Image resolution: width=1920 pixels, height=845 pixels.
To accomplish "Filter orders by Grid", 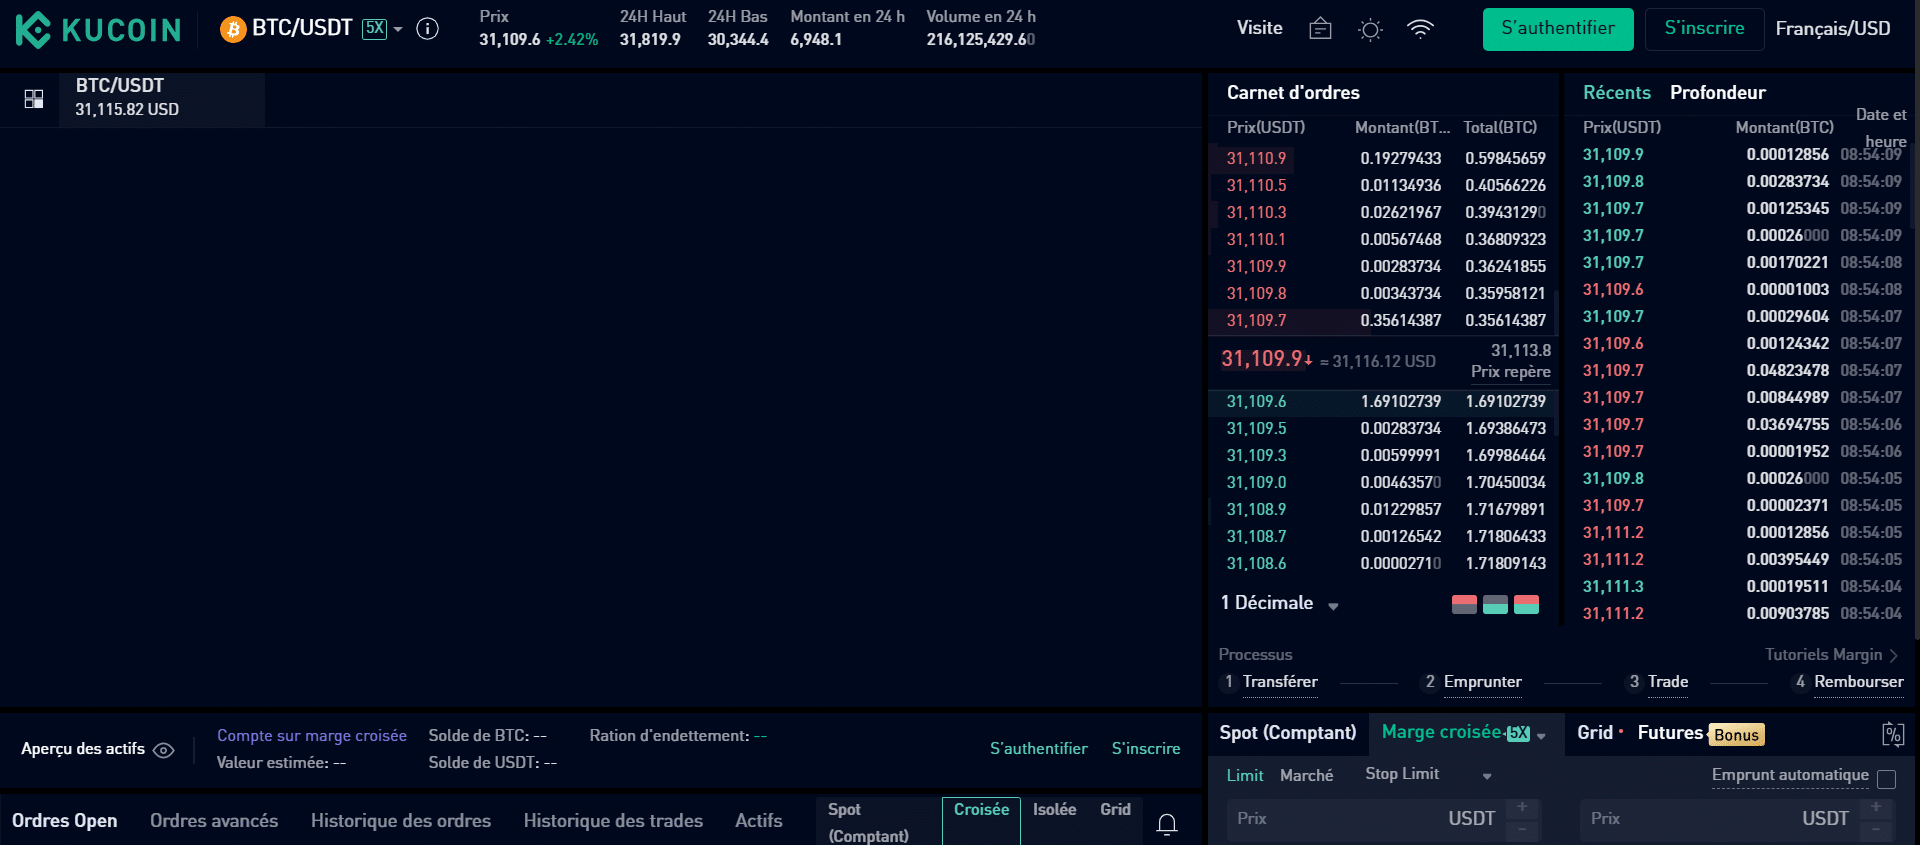I will tap(1115, 810).
